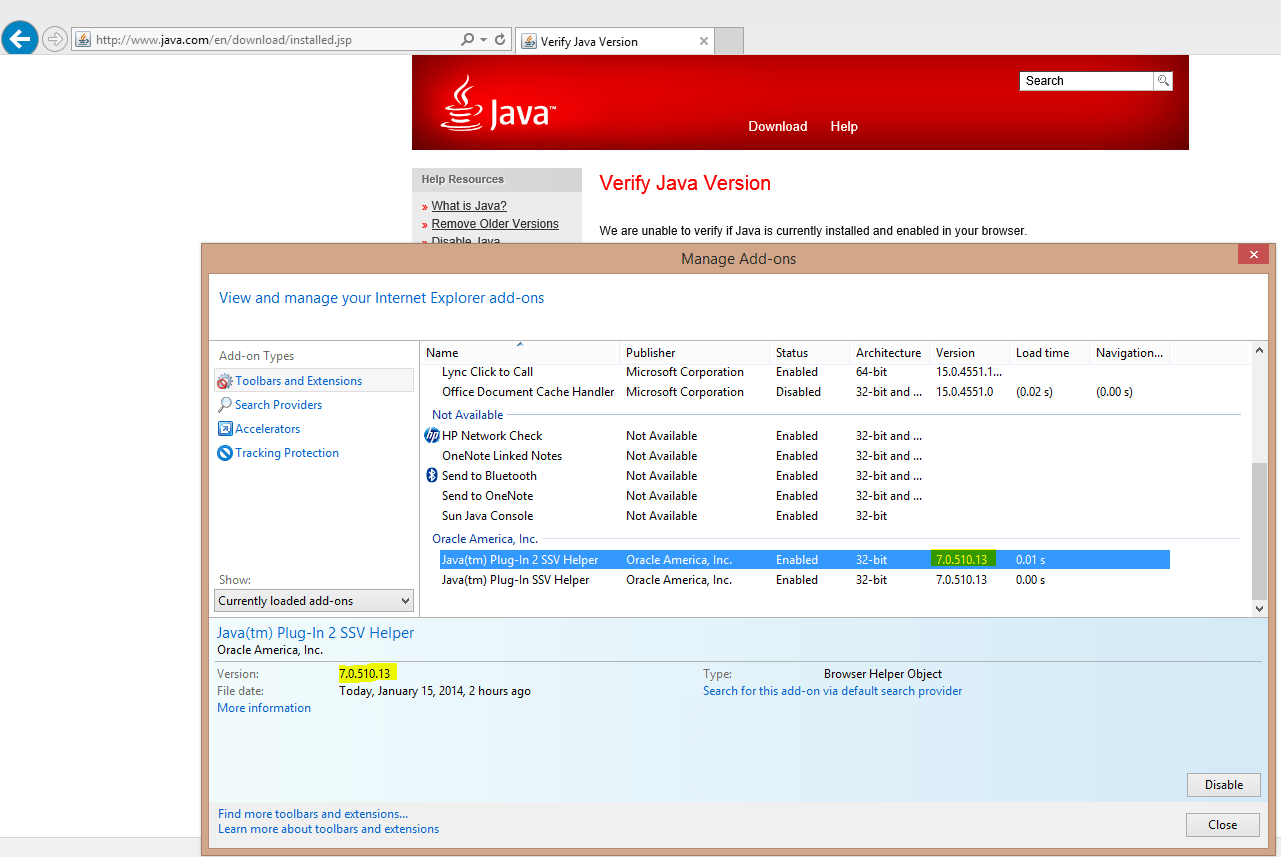Click the add-ons list scroll down arrow
1281x857 pixels.
tap(1258, 608)
